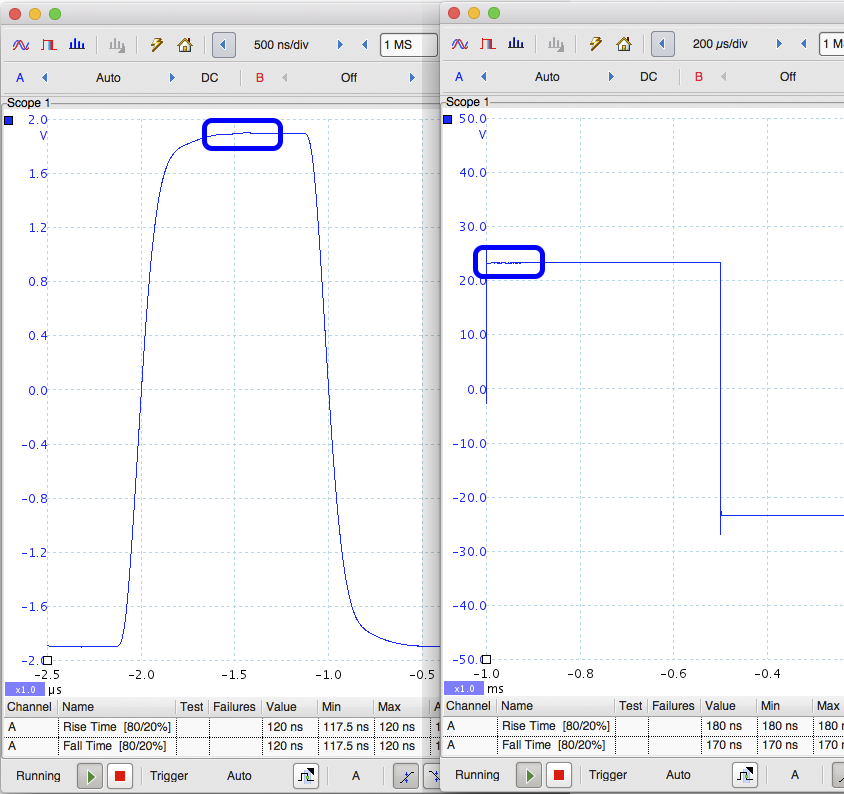Open trigger Auto mode selector, right window
The height and width of the screenshot is (794, 844).
[678, 775]
